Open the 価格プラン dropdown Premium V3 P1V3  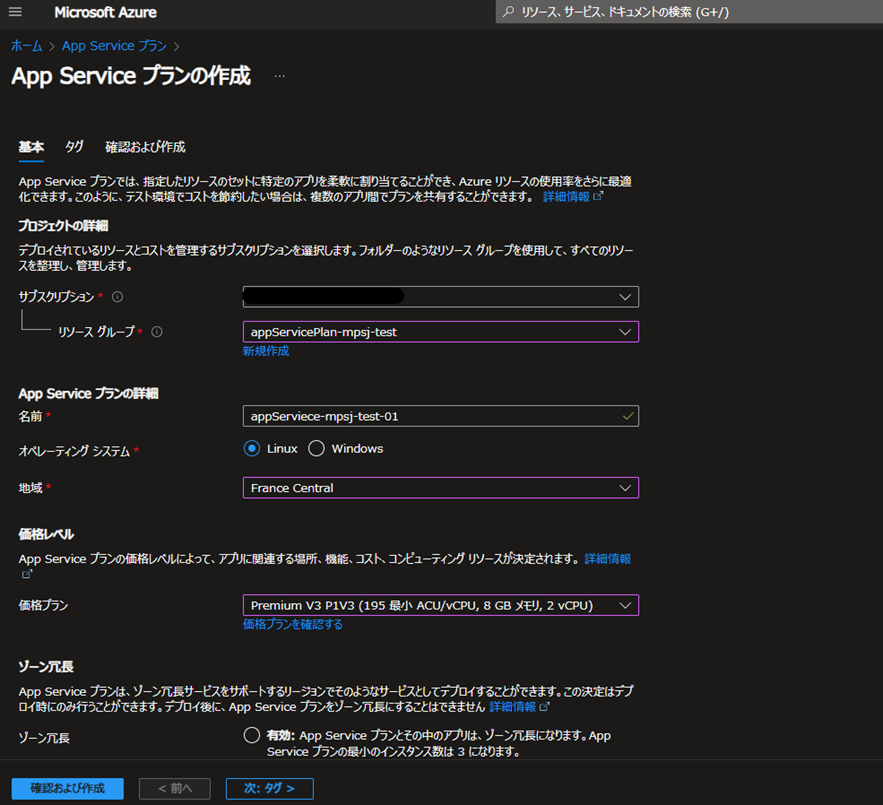(441, 605)
